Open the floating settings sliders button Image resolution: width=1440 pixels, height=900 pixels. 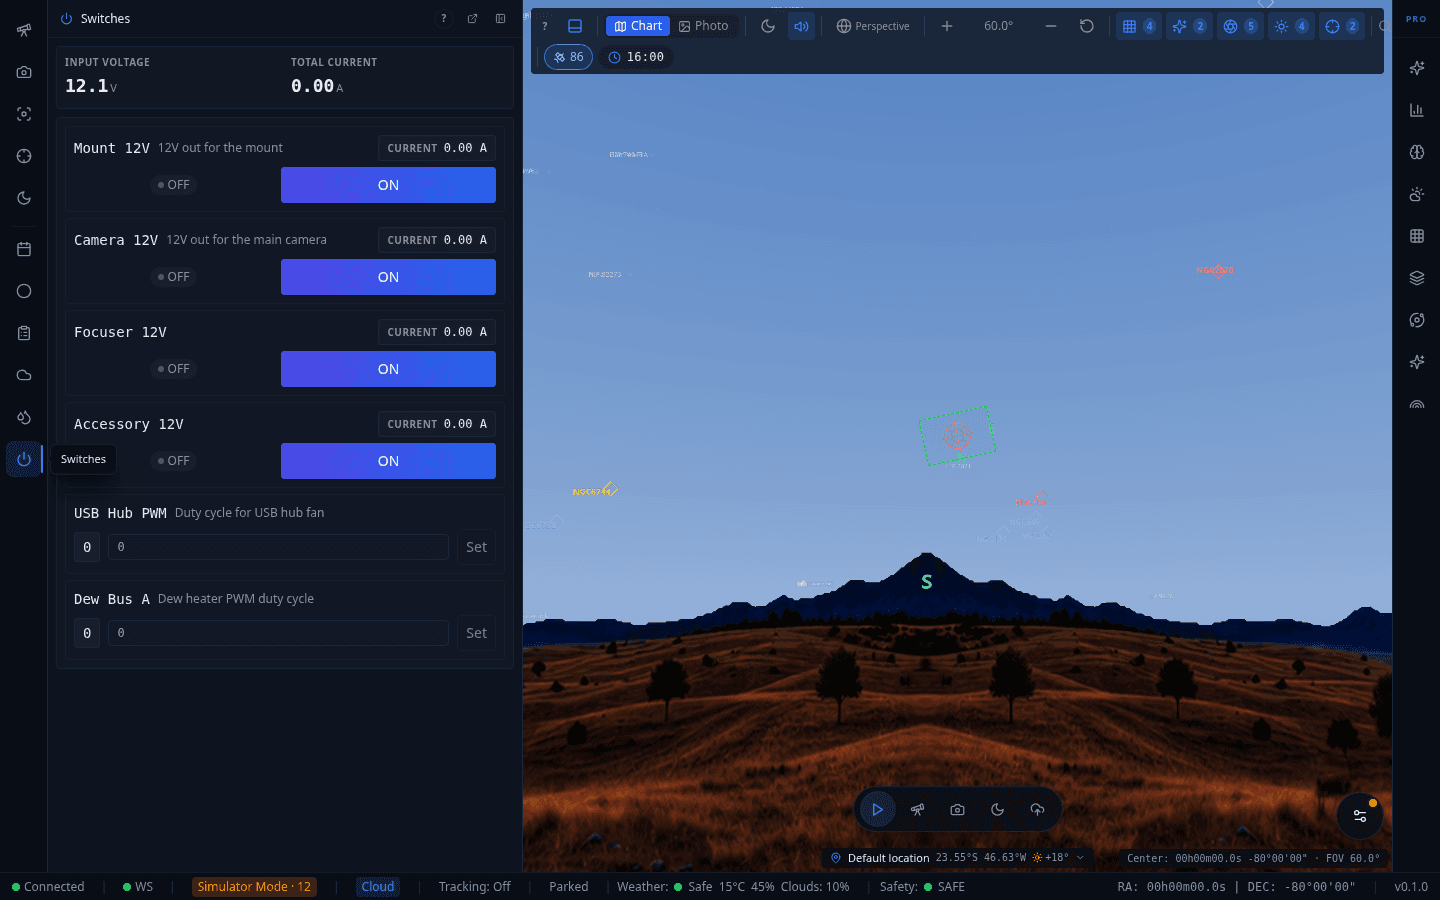[1360, 816]
